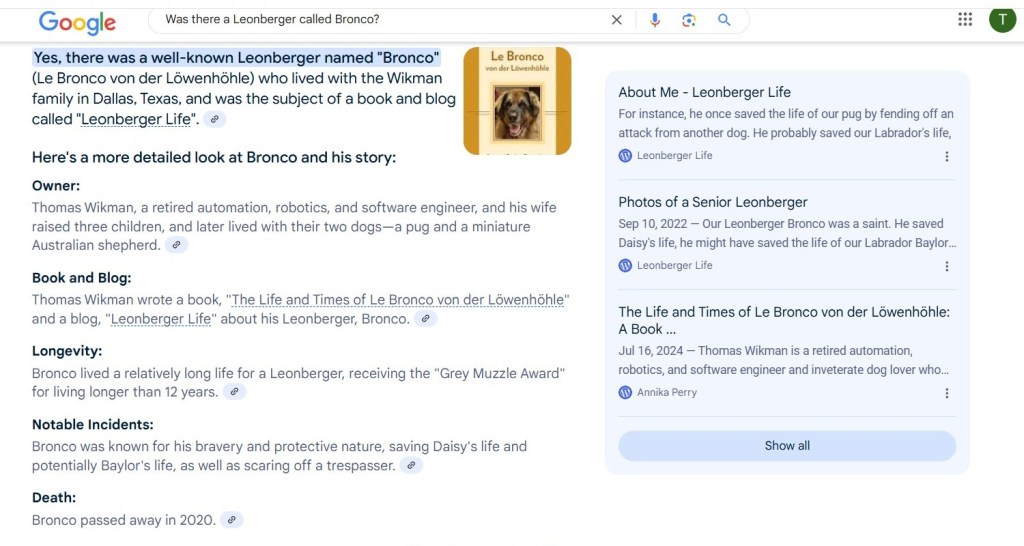Click the "Owner:" heading
The image size is (1024, 546).
coord(56,185)
